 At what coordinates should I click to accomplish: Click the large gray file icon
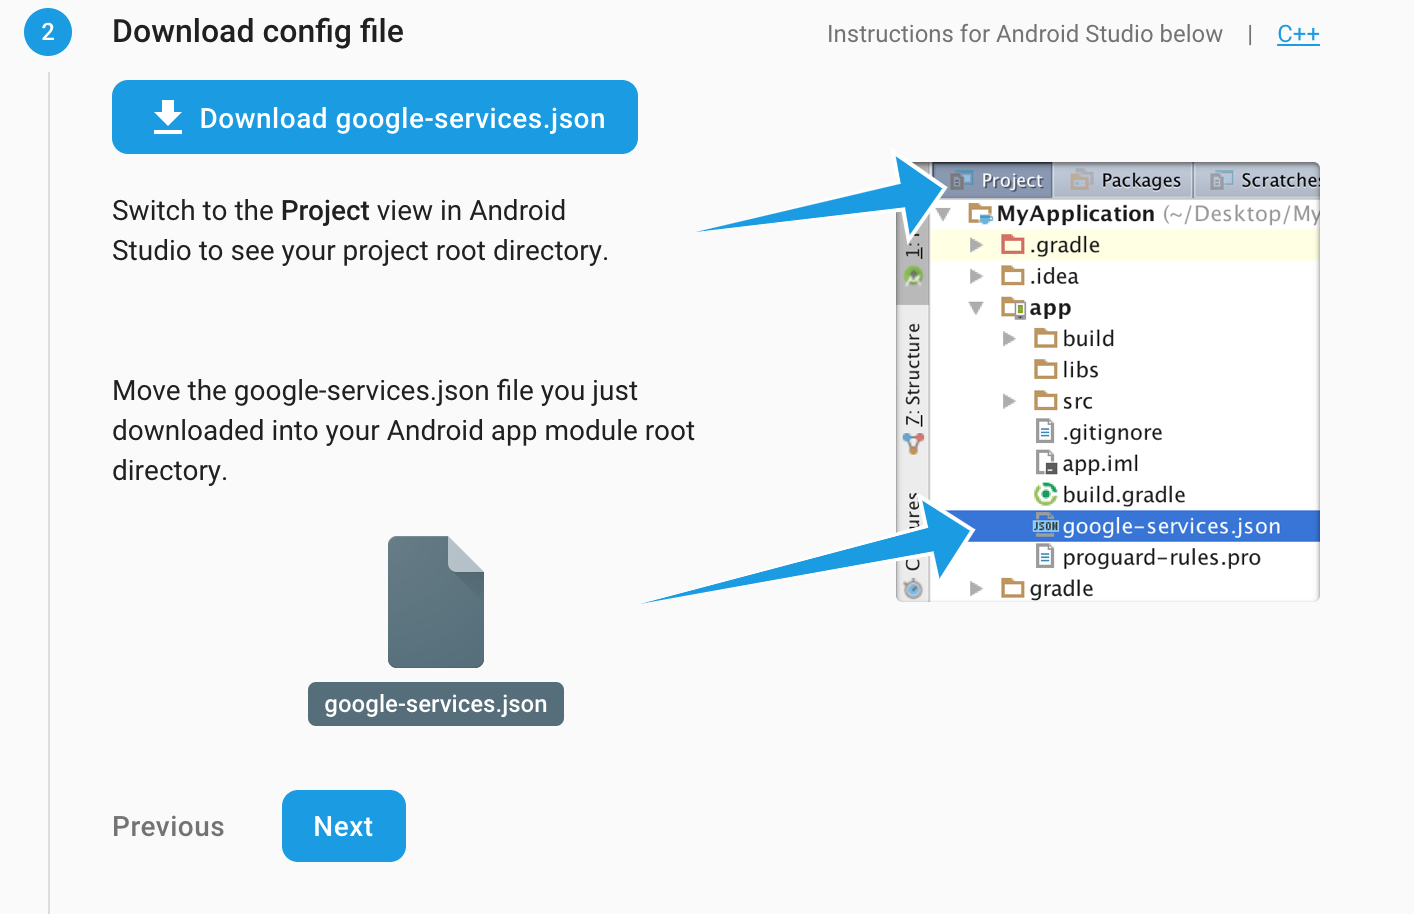[x=435, y=602]
